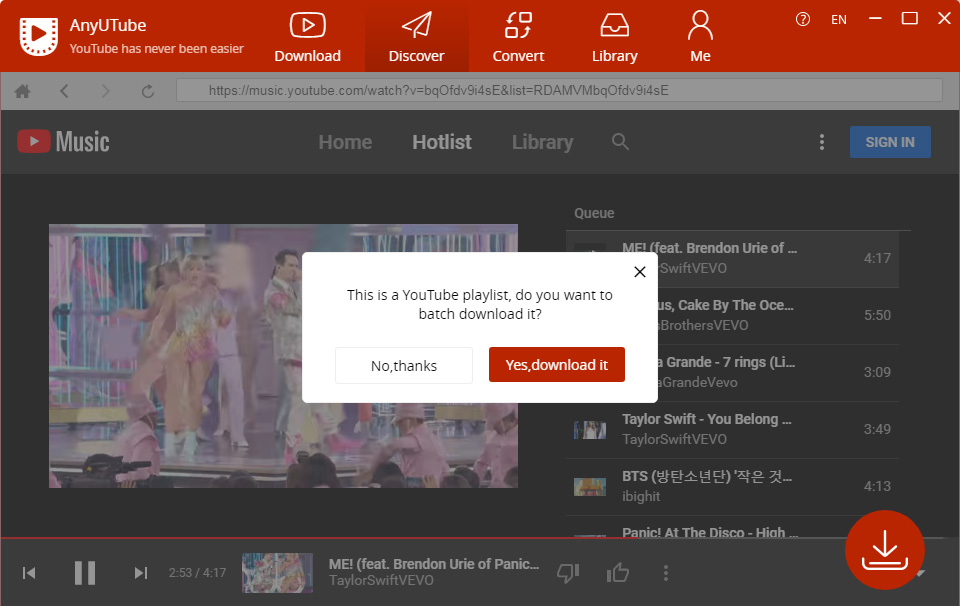Click the BTS song thumbnail in queue

(x=590, y=487)
